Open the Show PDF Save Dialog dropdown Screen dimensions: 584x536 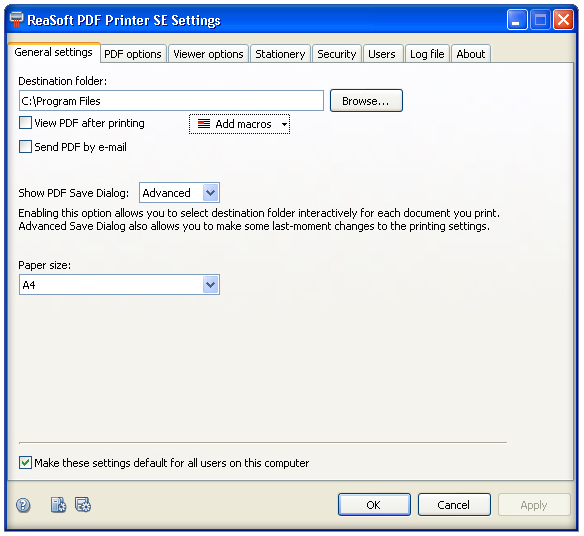[x=210, y=193]
